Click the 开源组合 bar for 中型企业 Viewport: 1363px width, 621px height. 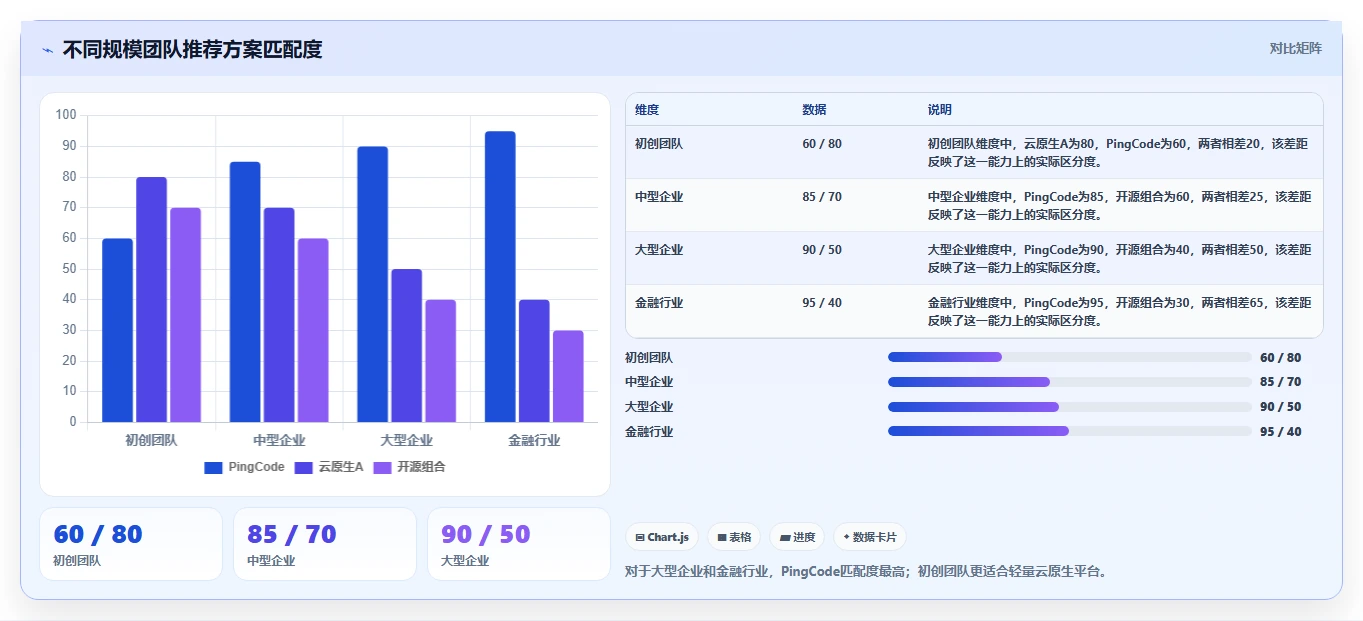click(313, 330)
